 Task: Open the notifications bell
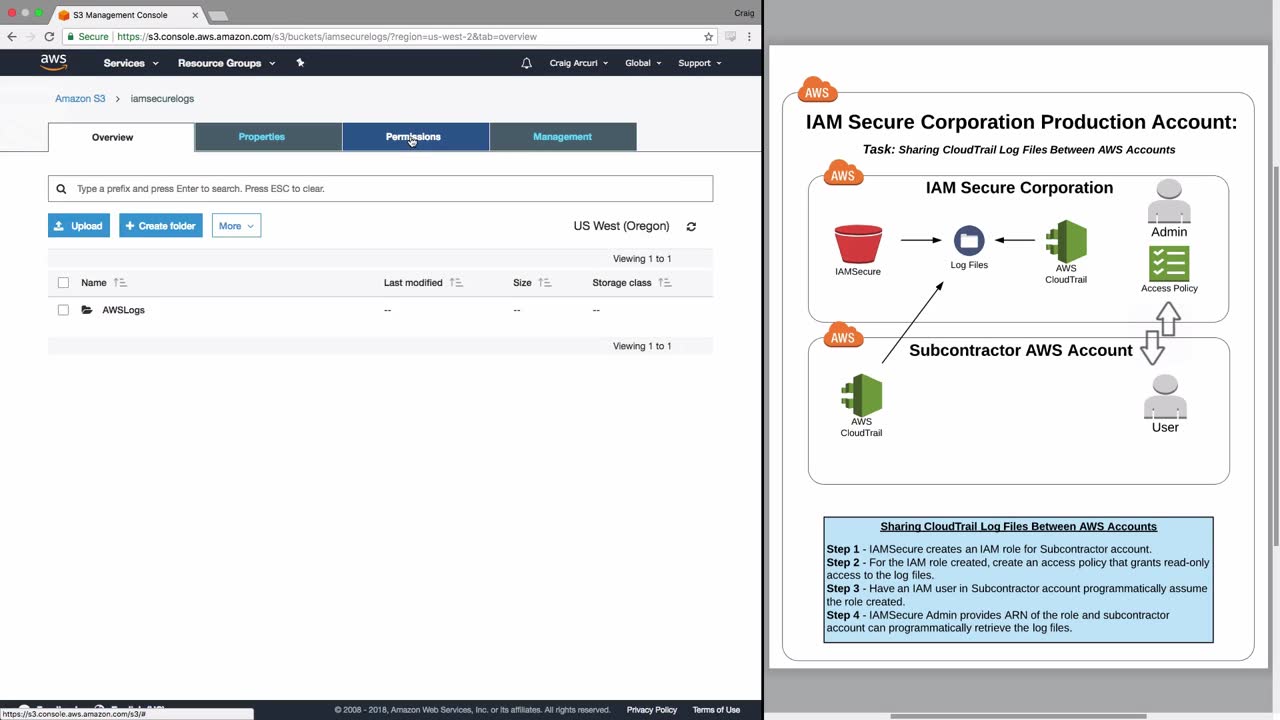526,63
